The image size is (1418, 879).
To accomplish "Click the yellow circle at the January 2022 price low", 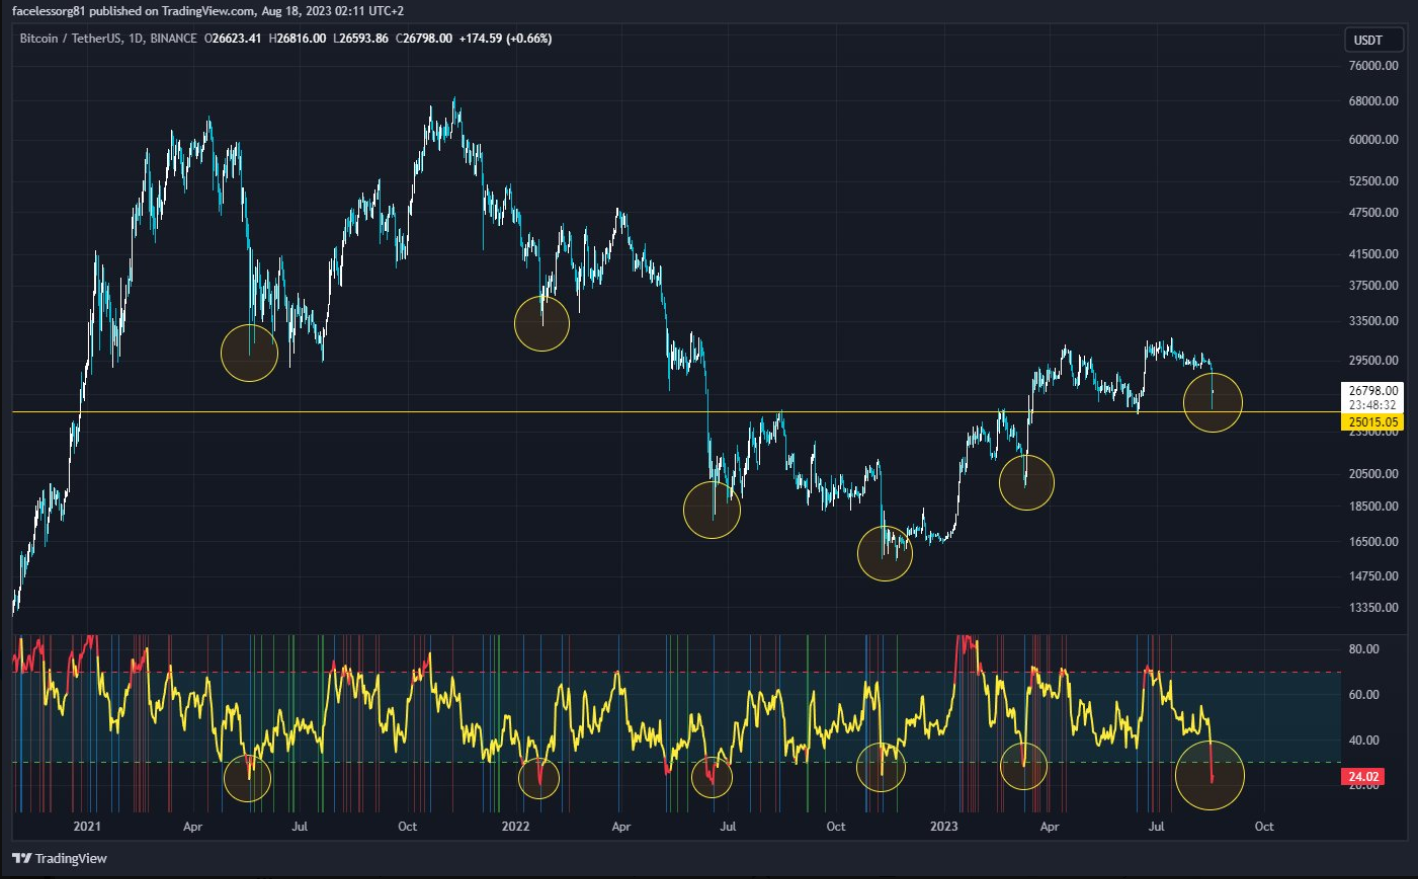I will [x=542, y=323].
